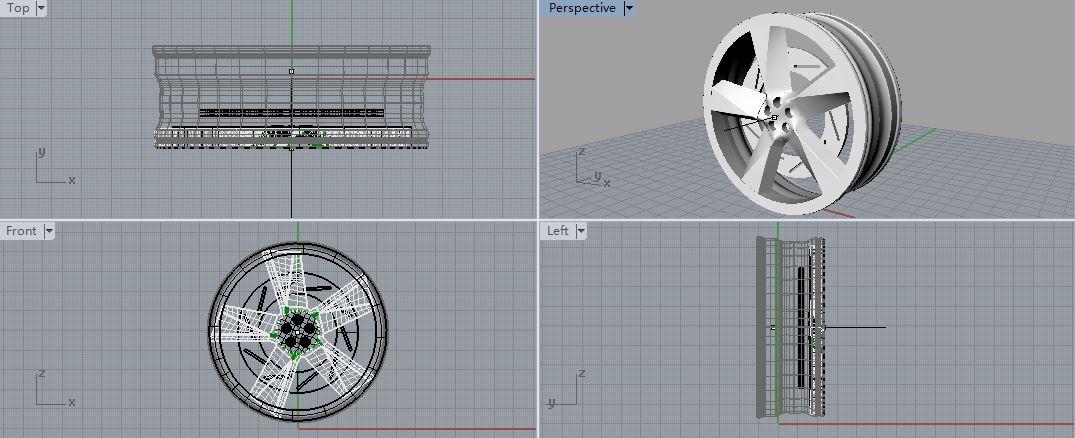This screenshot has height=438, width=1075.
Task: Click the Top viewport title label
Action: (18, 8)
